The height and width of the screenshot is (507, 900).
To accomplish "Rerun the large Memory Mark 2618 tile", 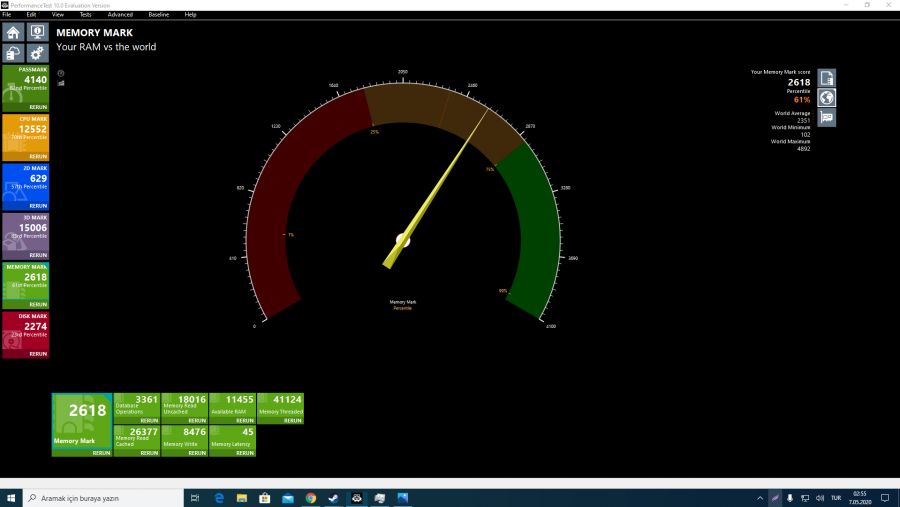I will pyautogui.click(x=101, y=453).
